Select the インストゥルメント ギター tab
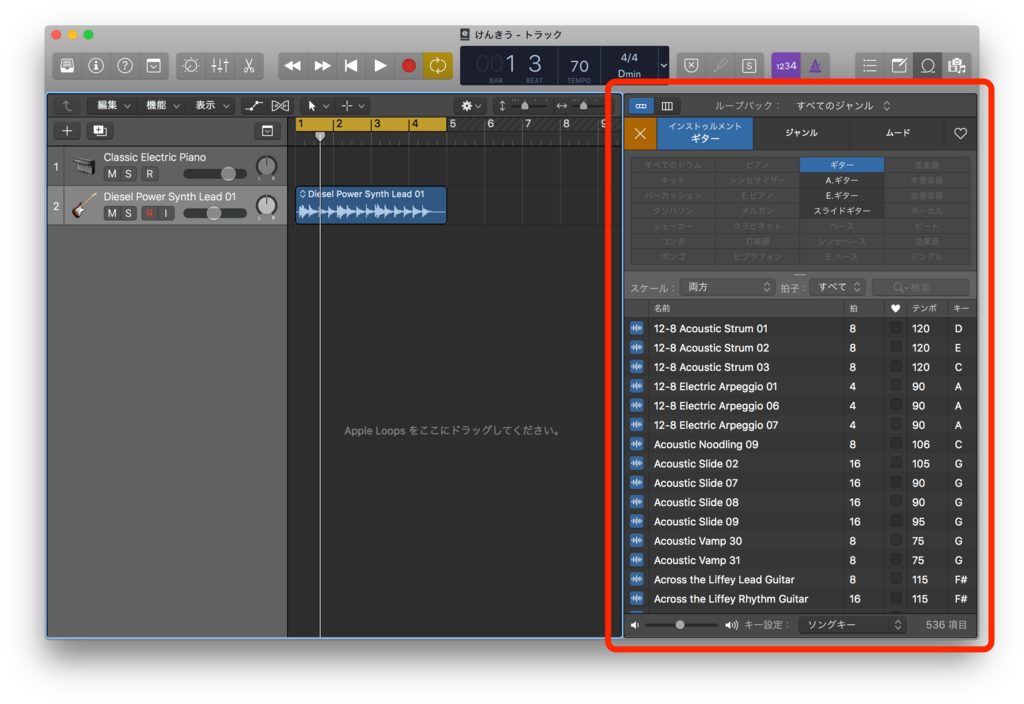The width and height of the screenshot is (1024, 704). point(705,133)
